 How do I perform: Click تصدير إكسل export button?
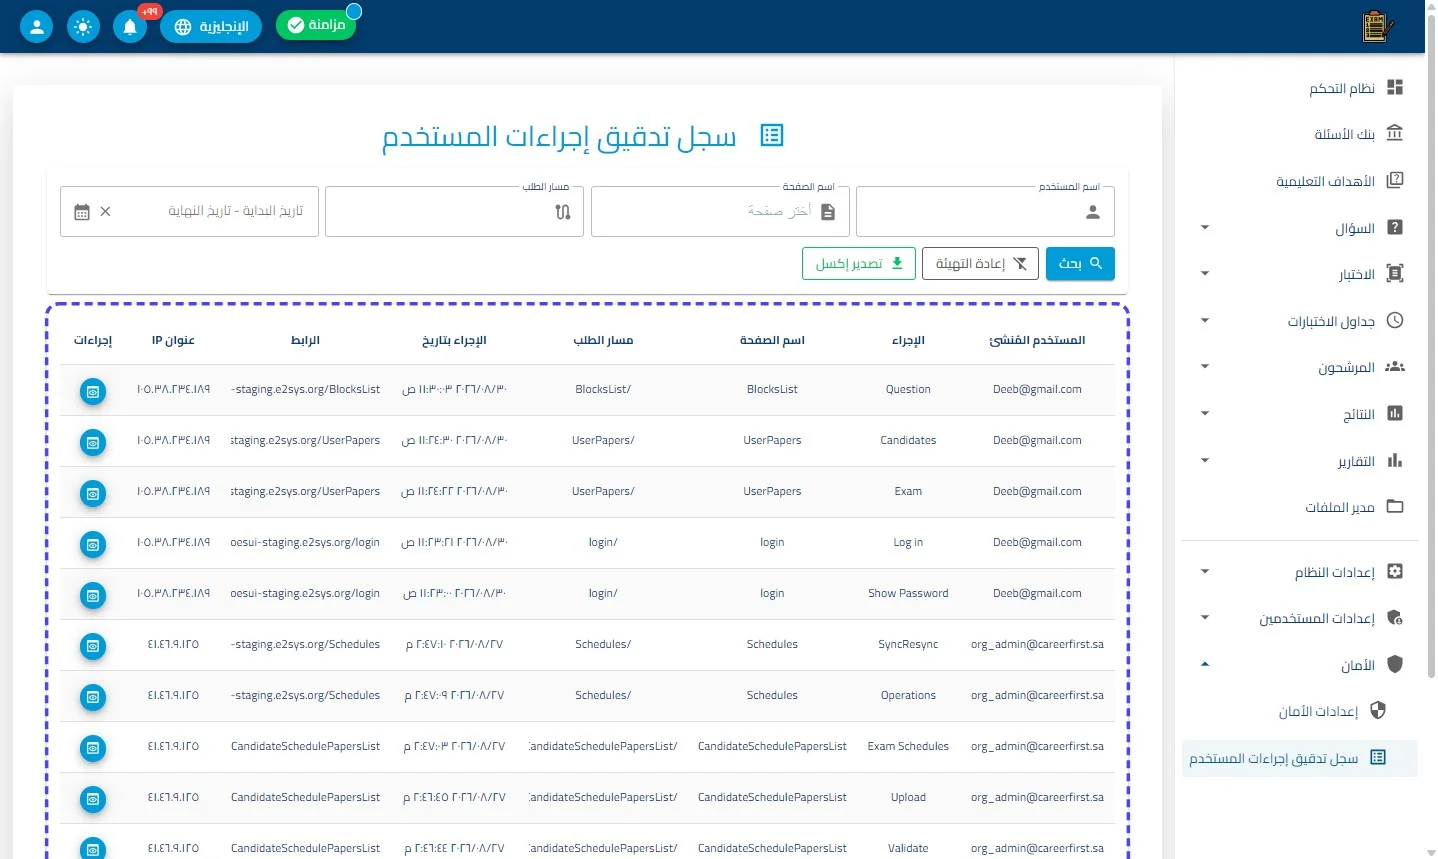point(859,263)
